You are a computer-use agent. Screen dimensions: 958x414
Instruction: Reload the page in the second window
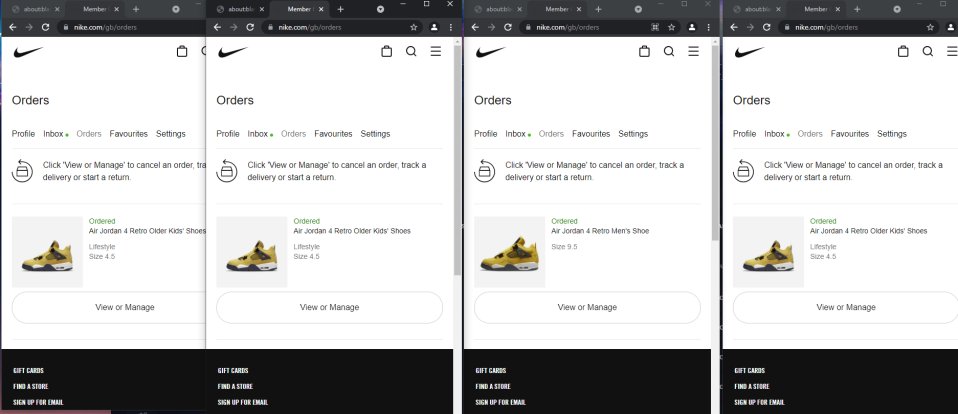click(x=250, y=27)
